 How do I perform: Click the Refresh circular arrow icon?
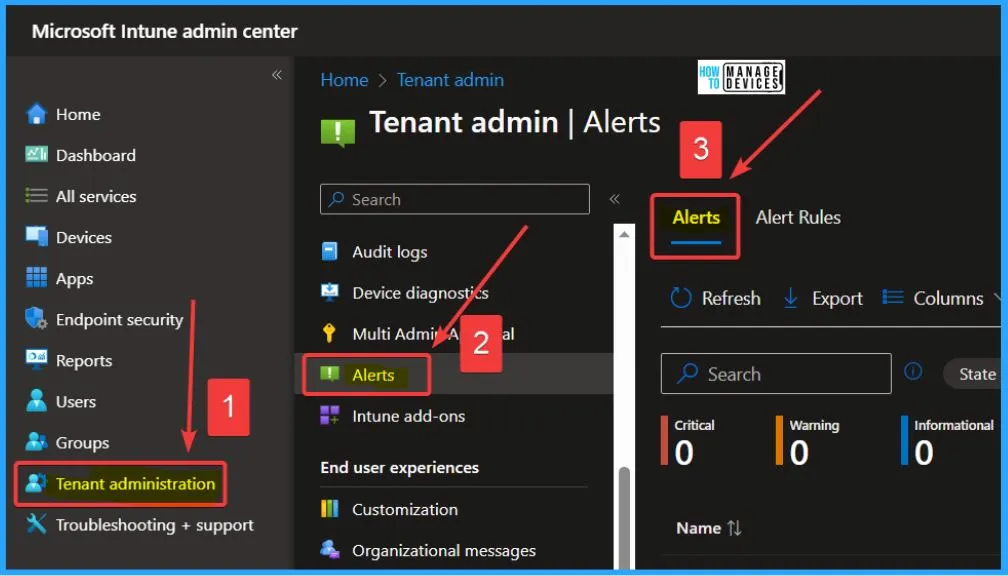coord(681,298)
